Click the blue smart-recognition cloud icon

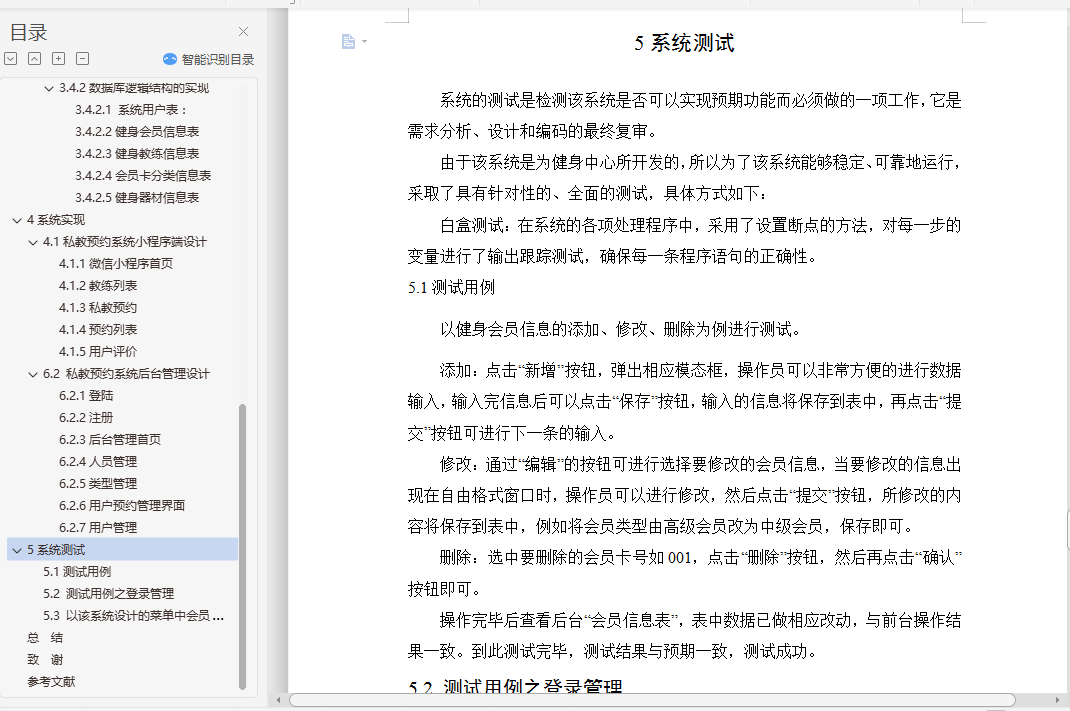click(x=170, y=59)
